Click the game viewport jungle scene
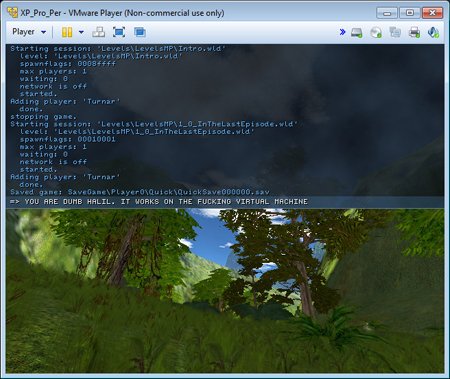The width and height of the screenshot is (450, 379). [x=225, y=290]
